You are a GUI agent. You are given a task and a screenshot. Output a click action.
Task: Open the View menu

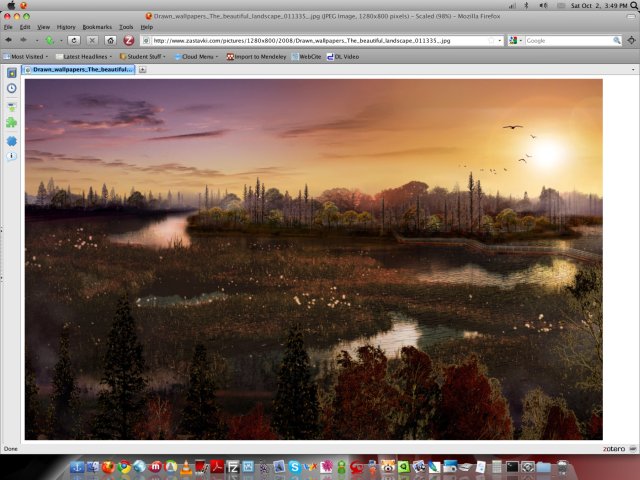(43, 27)
